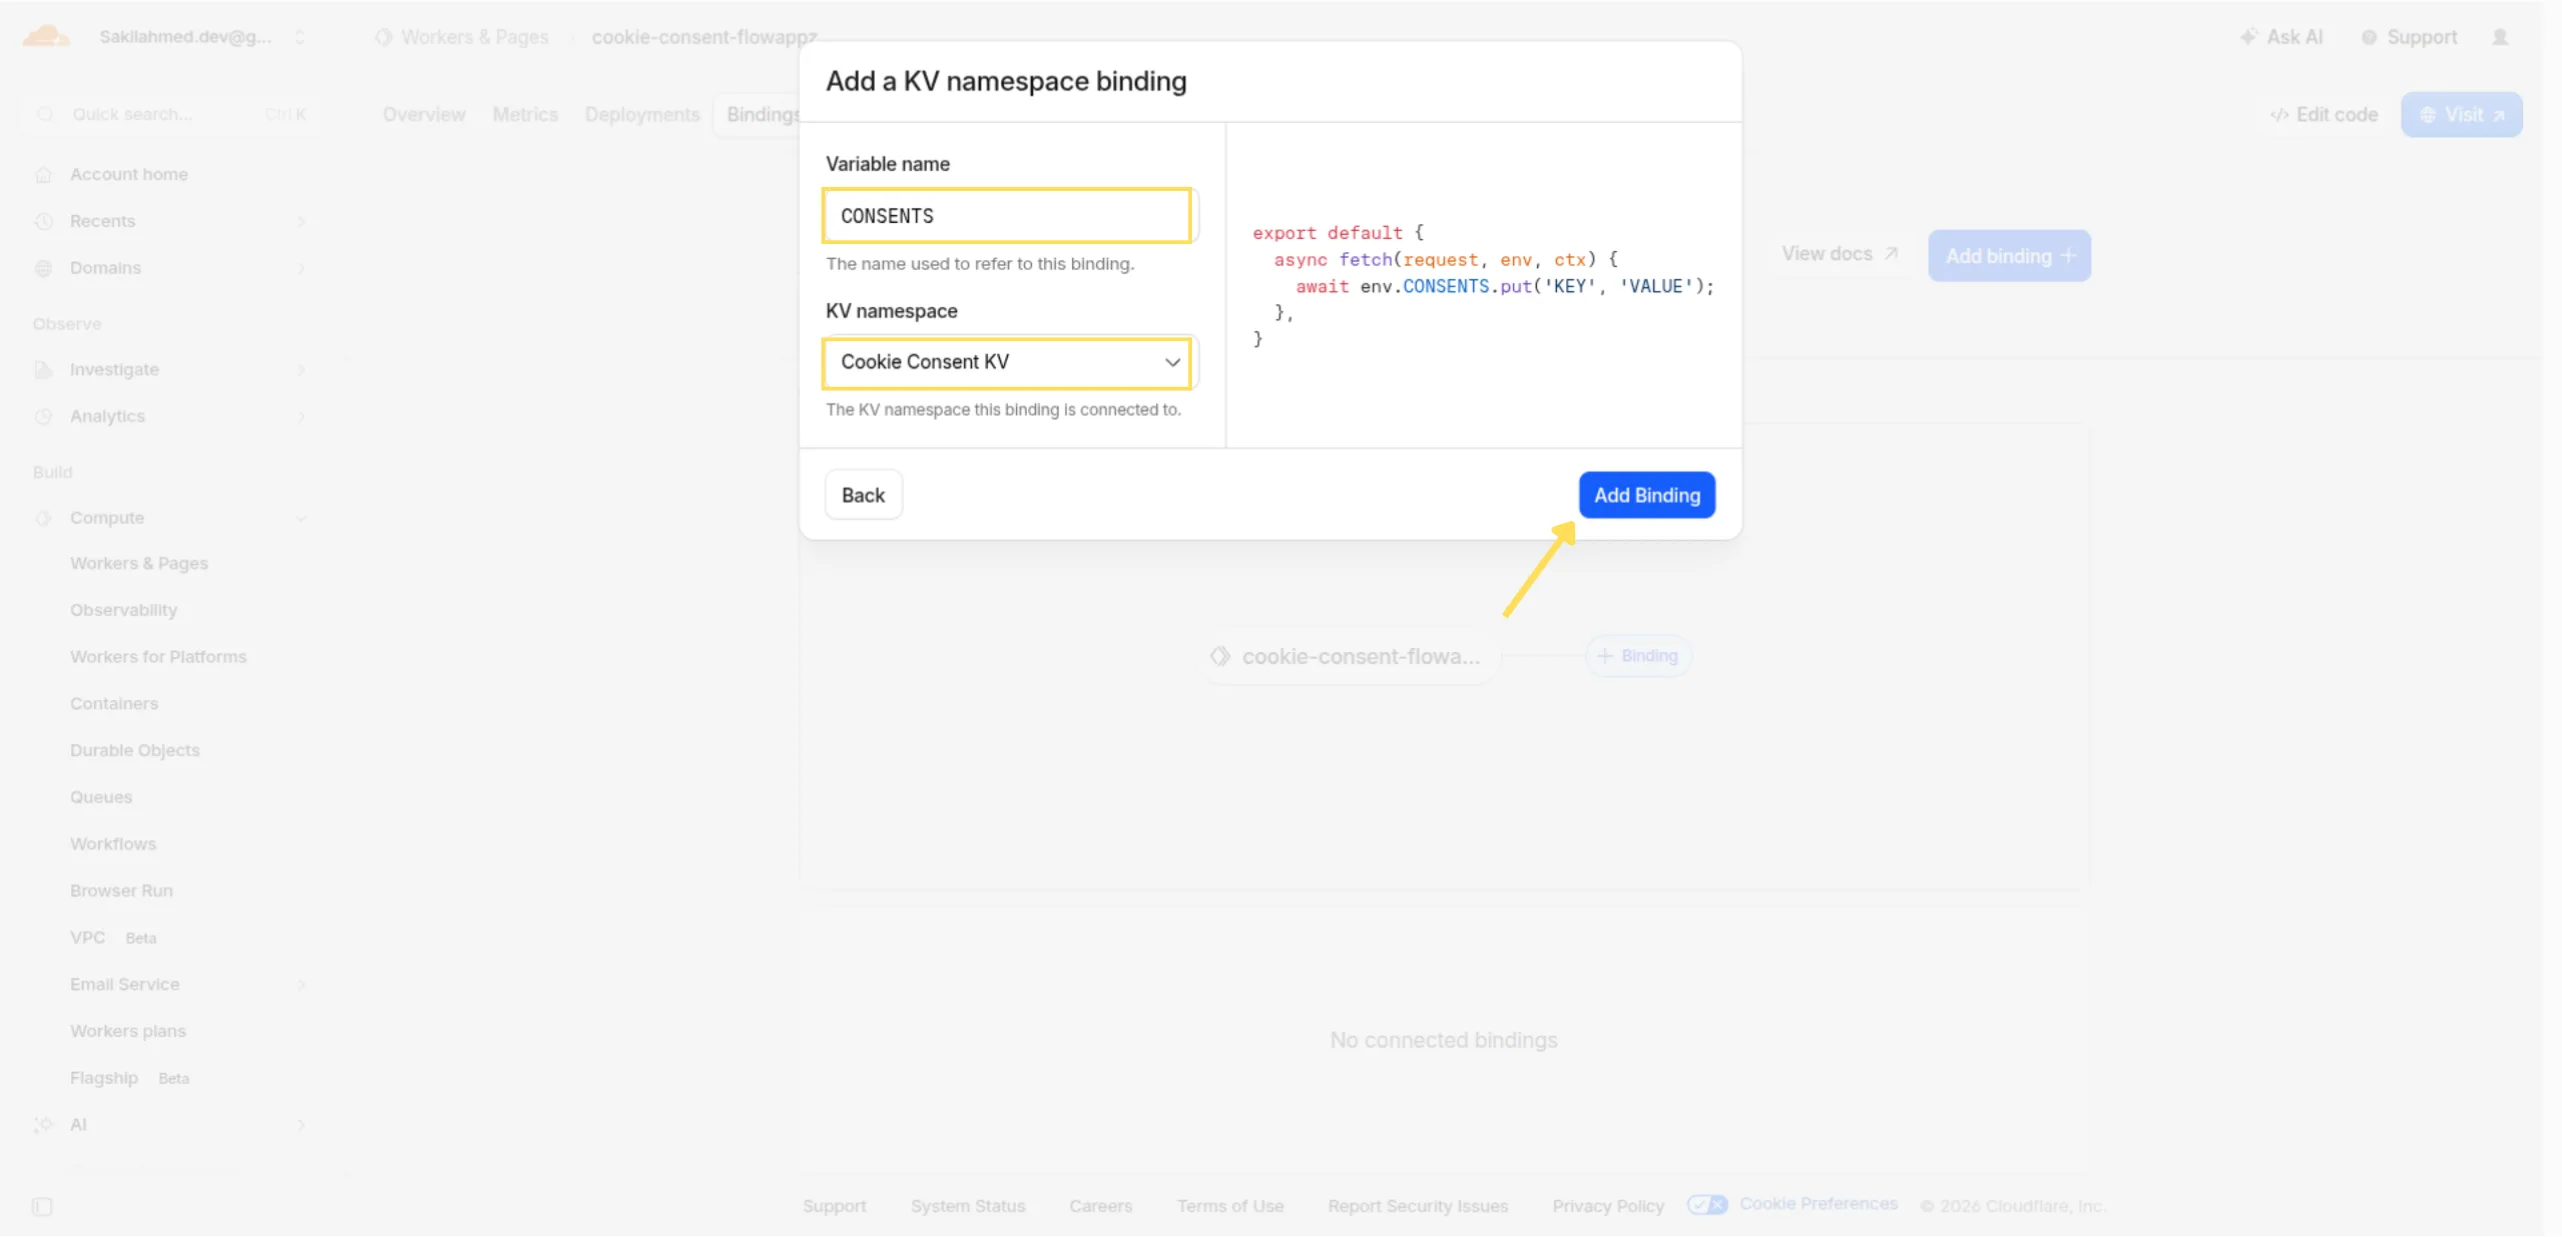Click the AI sparkle sidebar icon
This screenshot has height=1237, width=2562.
click(x=43, y=1124)
